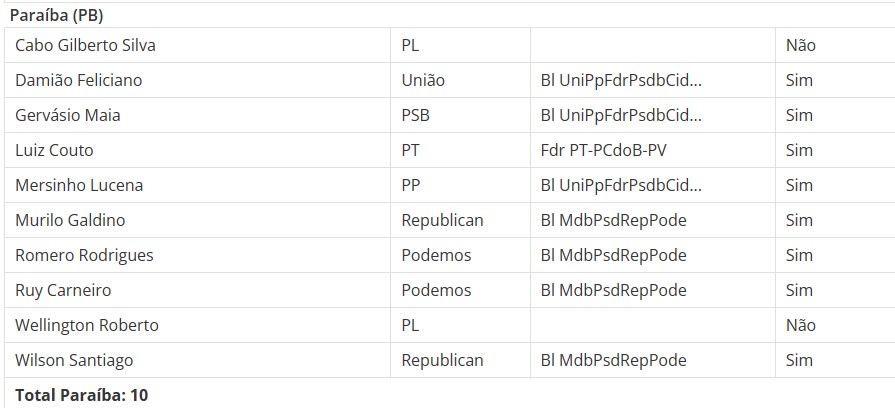The height and width of the screenshot is (408, 895).
Task: Select the Luiz Couto name cell
Action: 197,150
